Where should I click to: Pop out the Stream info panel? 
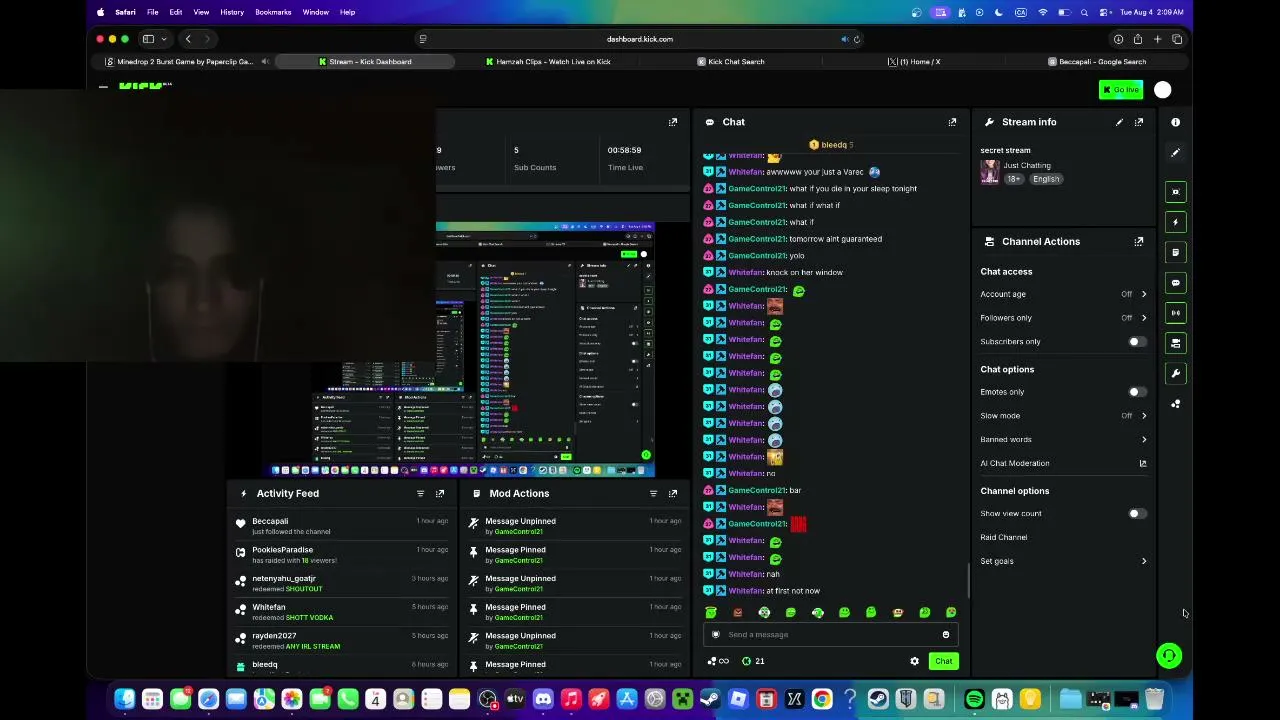pos(1139,122)
